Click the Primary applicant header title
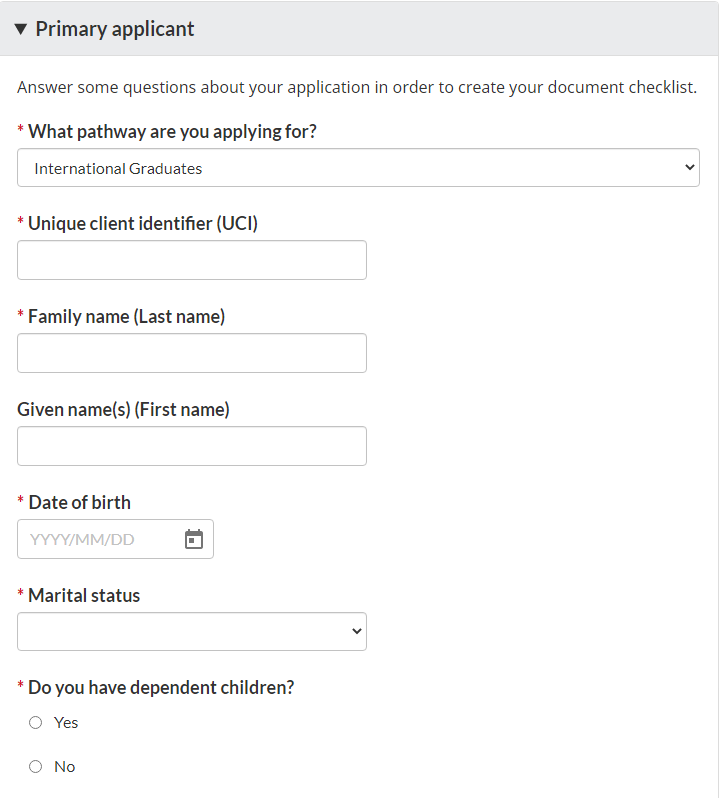The image size is (719, 798). pyautogui.click(x=115, y=29)
